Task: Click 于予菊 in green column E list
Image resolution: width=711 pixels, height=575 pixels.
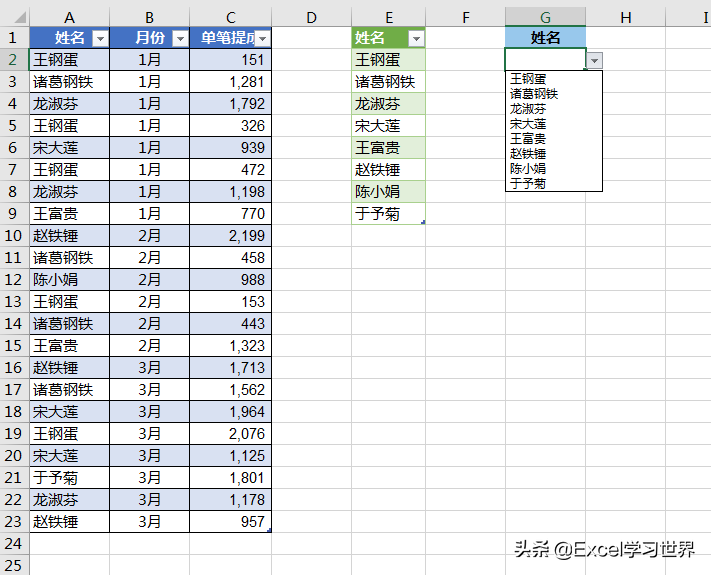Action: [388, 214]
